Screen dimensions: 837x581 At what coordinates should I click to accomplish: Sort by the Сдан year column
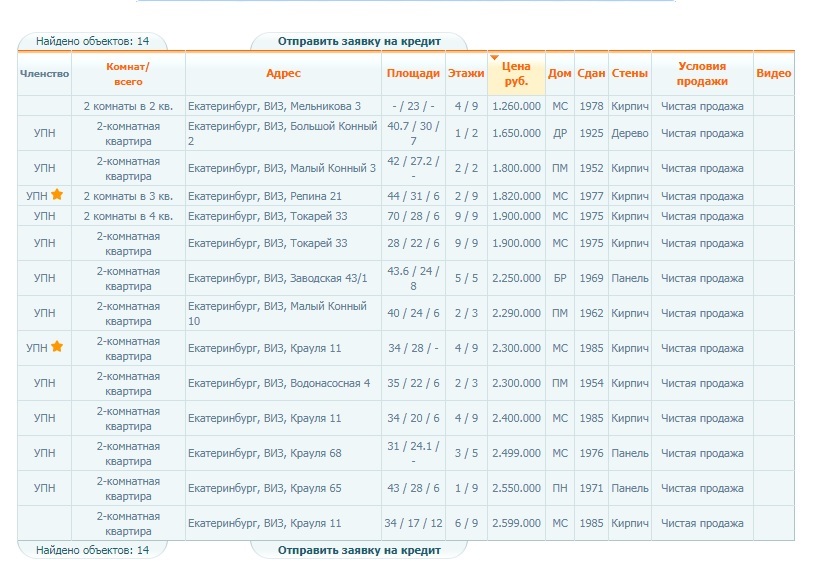pos(591,74)
